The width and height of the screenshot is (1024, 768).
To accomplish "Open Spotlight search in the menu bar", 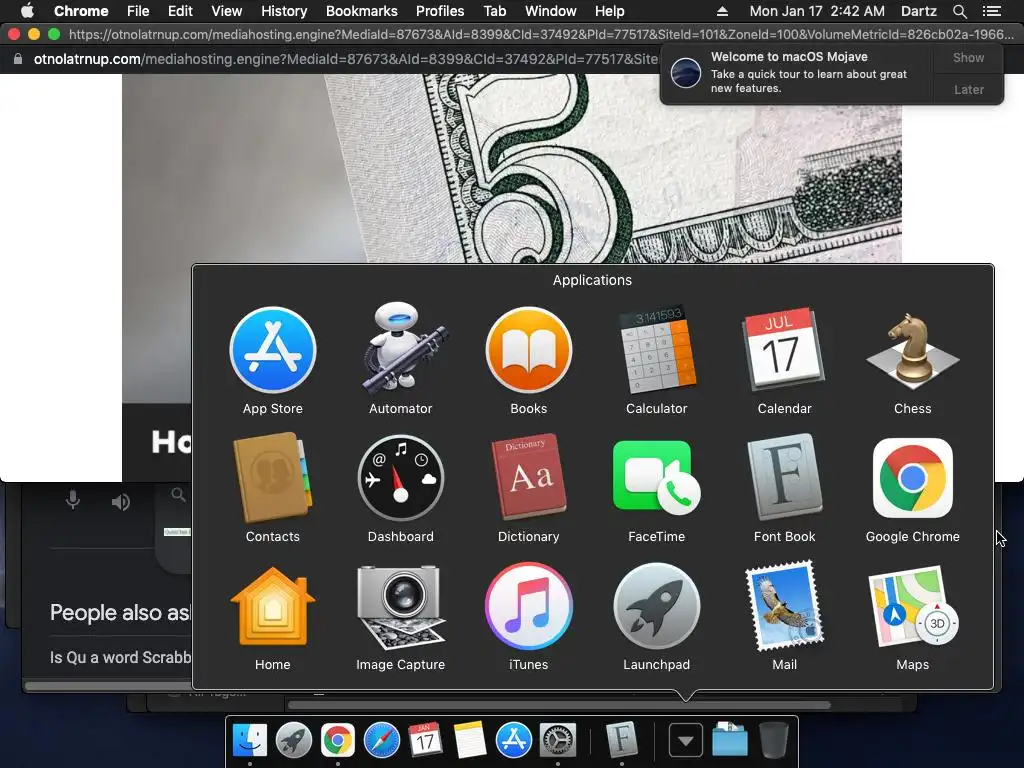I will click(959, 11).
